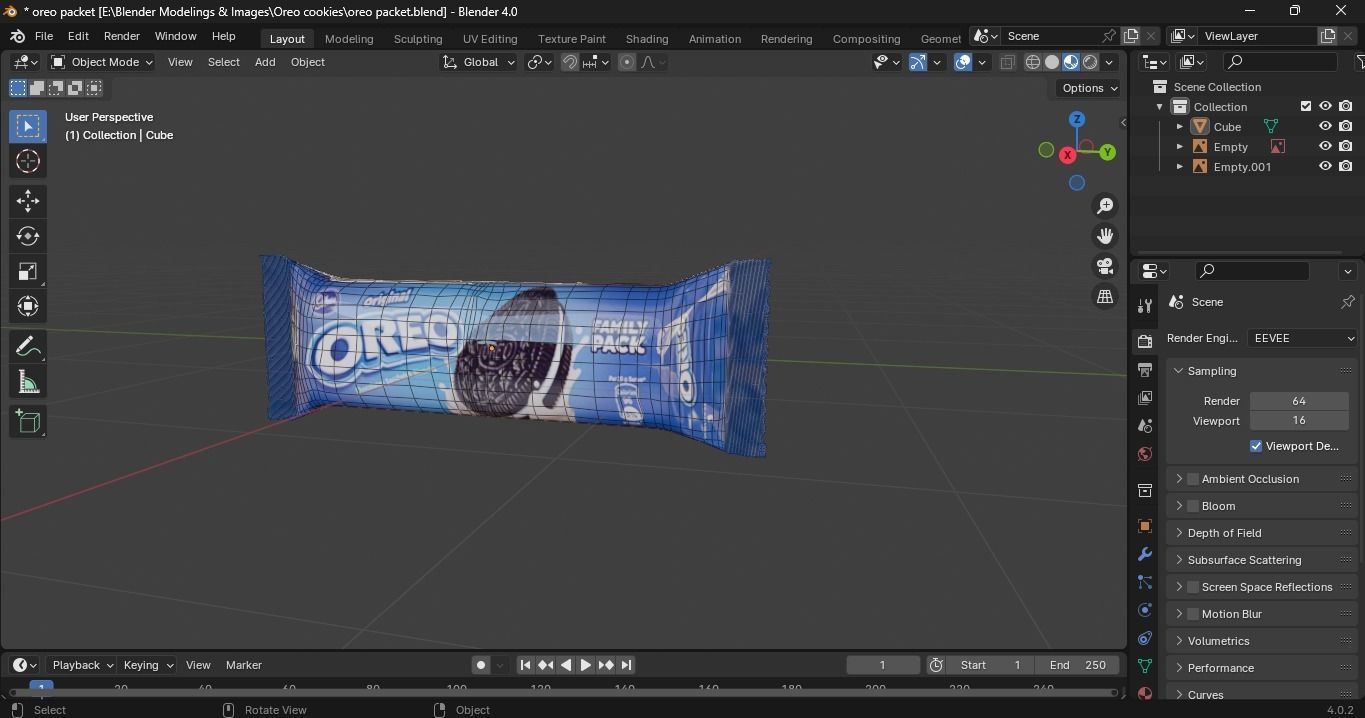Enable Screen Space Reflections checkbox
Screen dimensions: 1365x718
1193,587
